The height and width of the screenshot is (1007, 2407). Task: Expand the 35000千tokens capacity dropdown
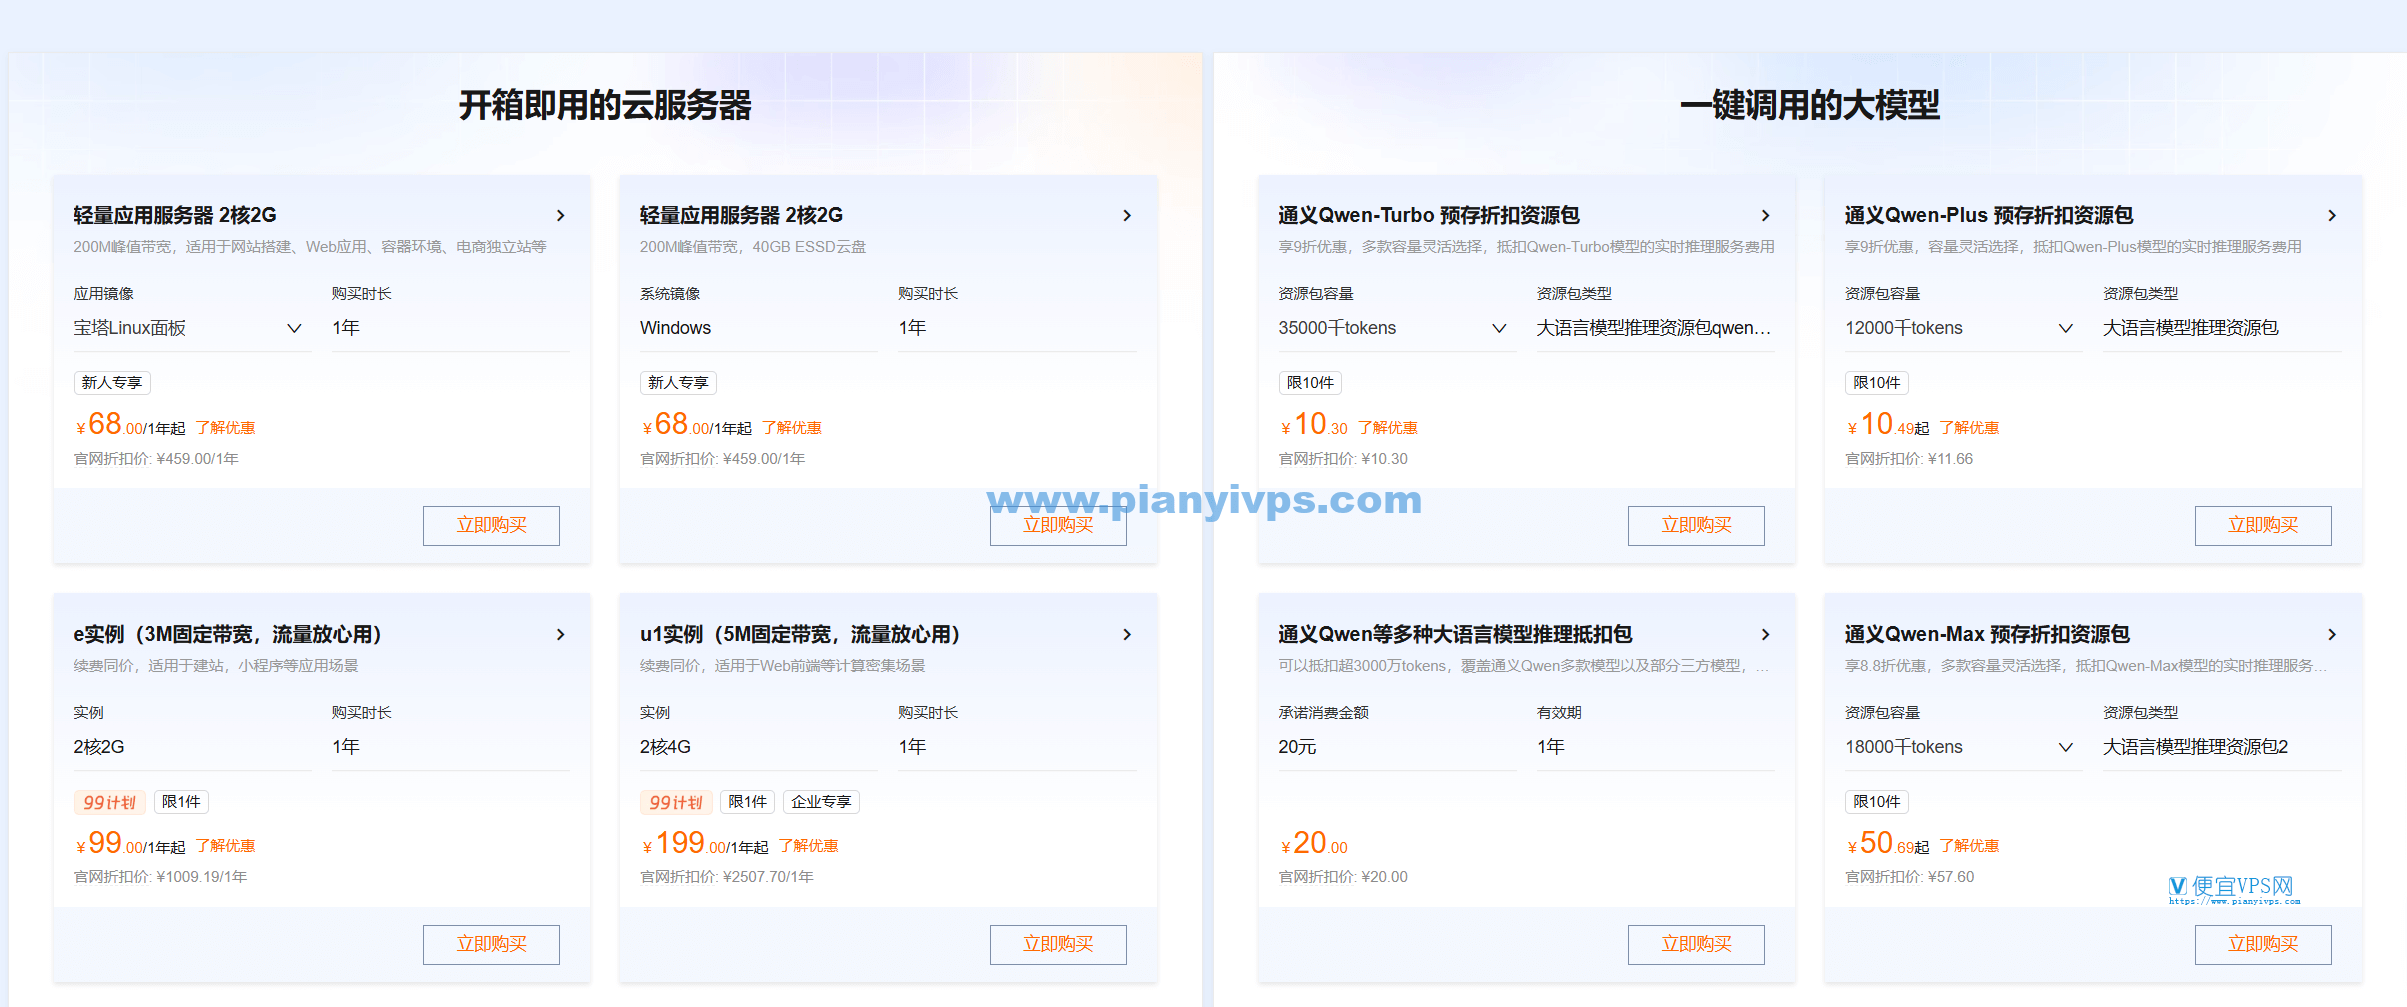[x=1499, y=328]
